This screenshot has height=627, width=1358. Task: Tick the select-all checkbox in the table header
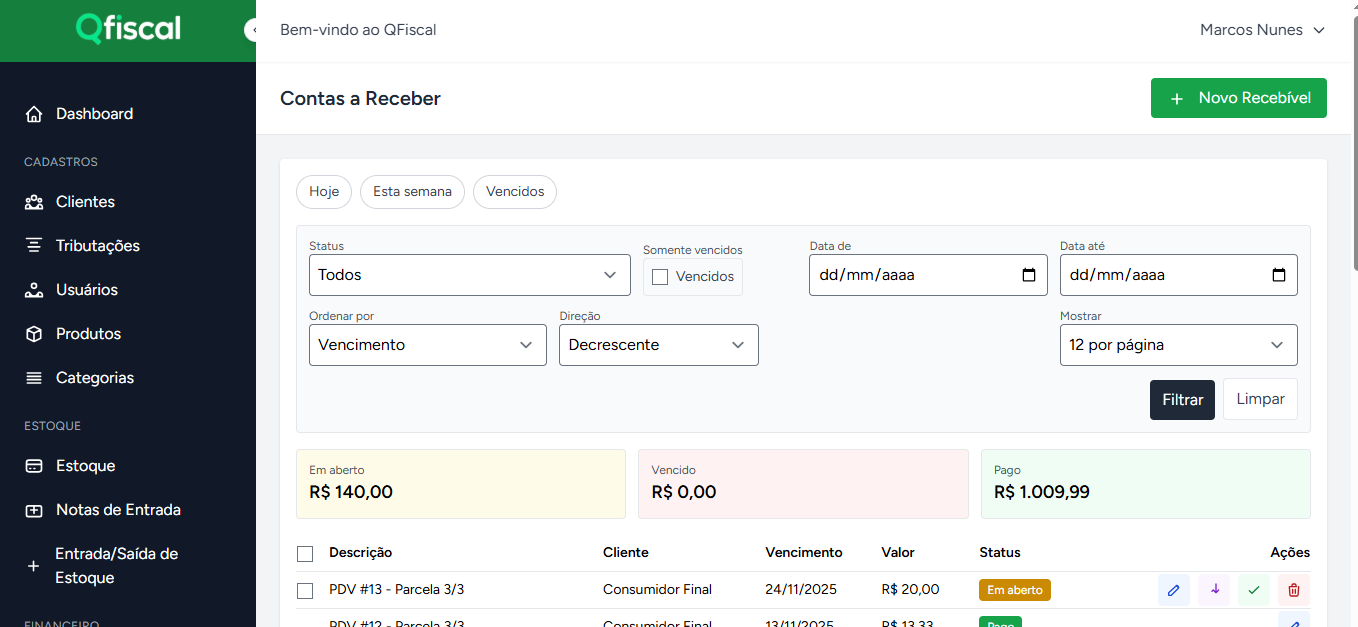pyautogui.click(x=305, y=554)
